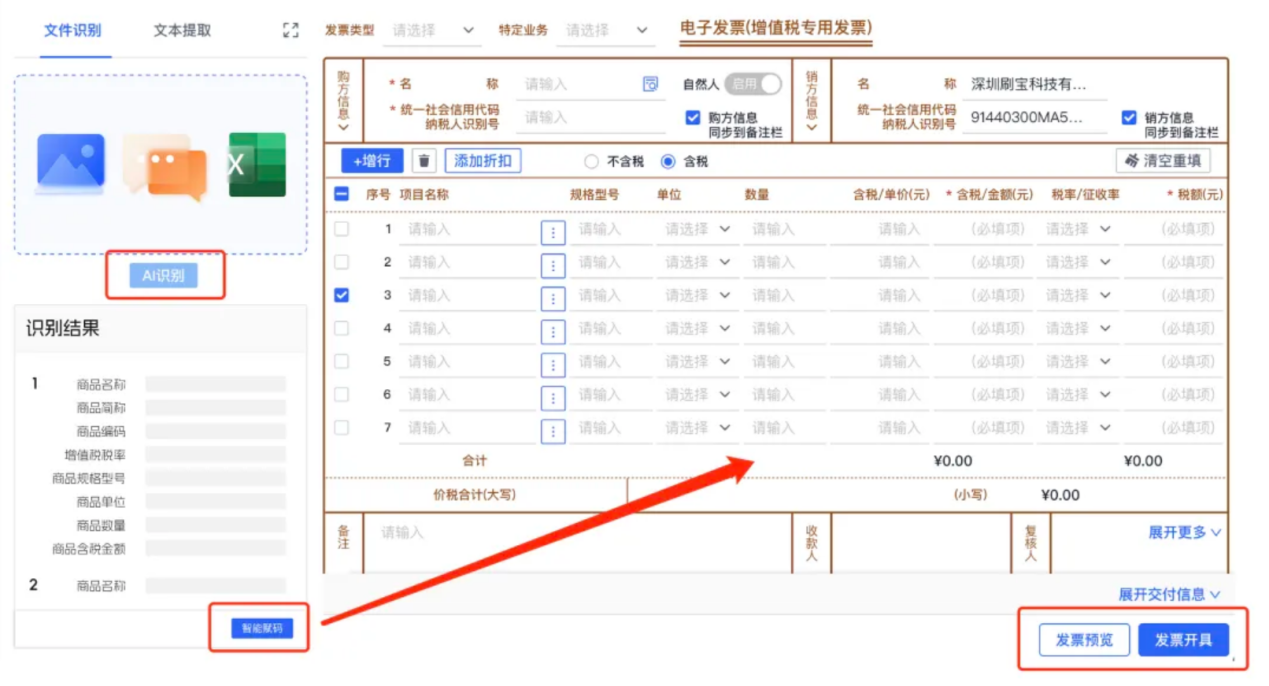Select the 不含税 radio option
1269x686 pixels.
[x=591, y=161]
